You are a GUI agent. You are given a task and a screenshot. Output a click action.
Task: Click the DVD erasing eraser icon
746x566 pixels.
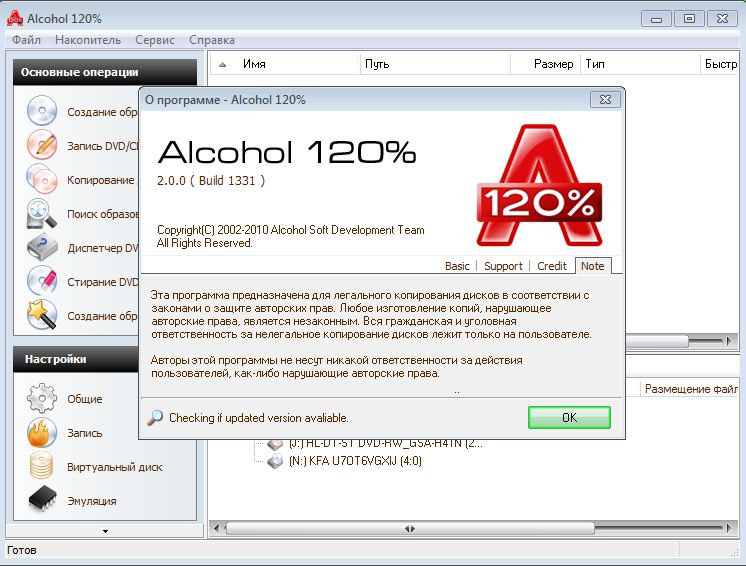[x=41, y=281]
